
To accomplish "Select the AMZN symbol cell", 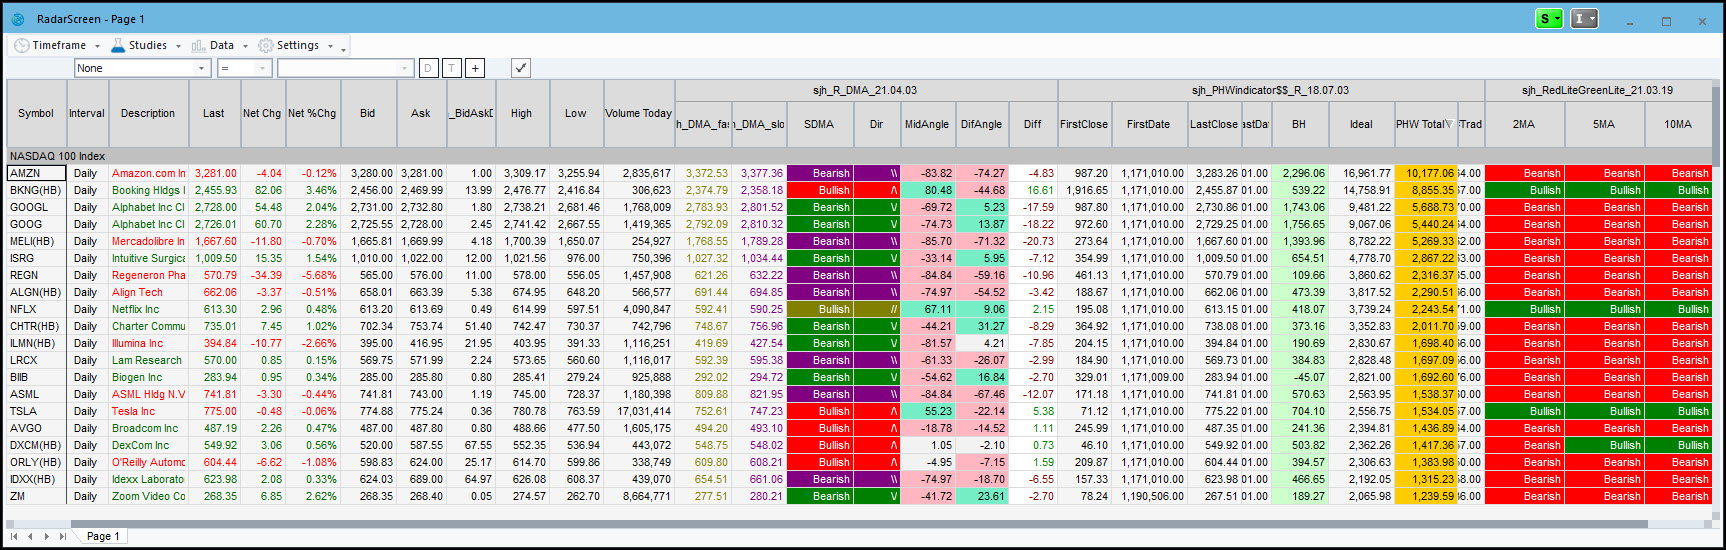I will tap(36, 173).
